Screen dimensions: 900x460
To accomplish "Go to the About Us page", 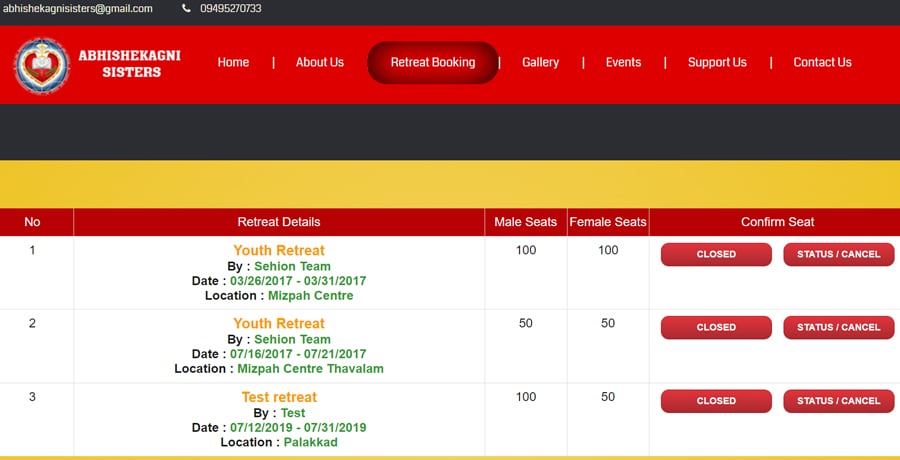I will 319,62.
